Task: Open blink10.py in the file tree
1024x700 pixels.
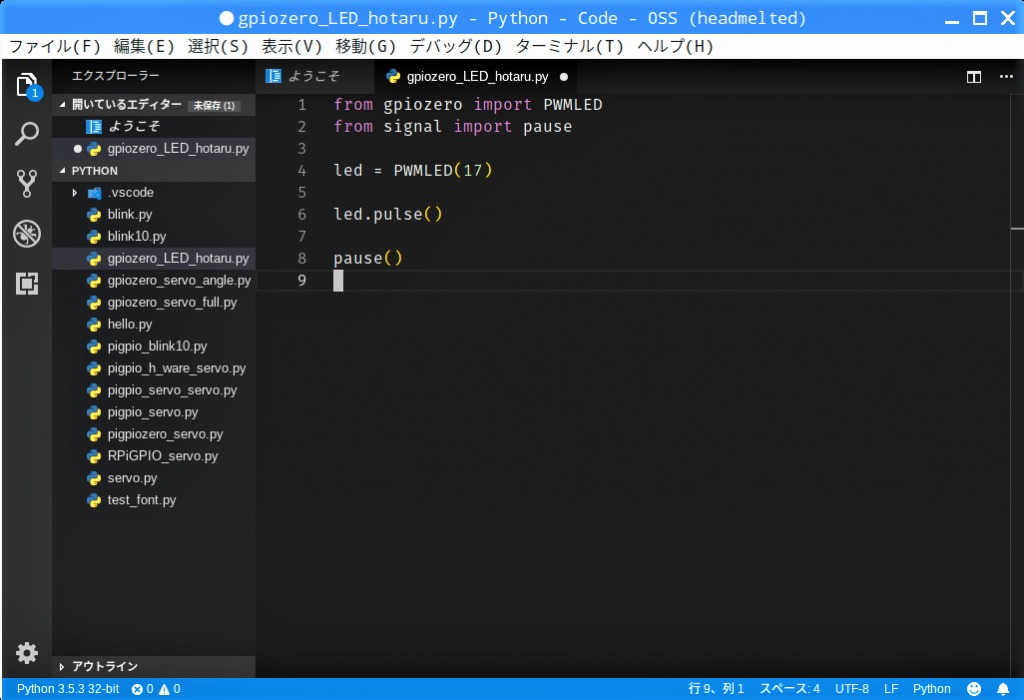Action: [x=137, y=236]
